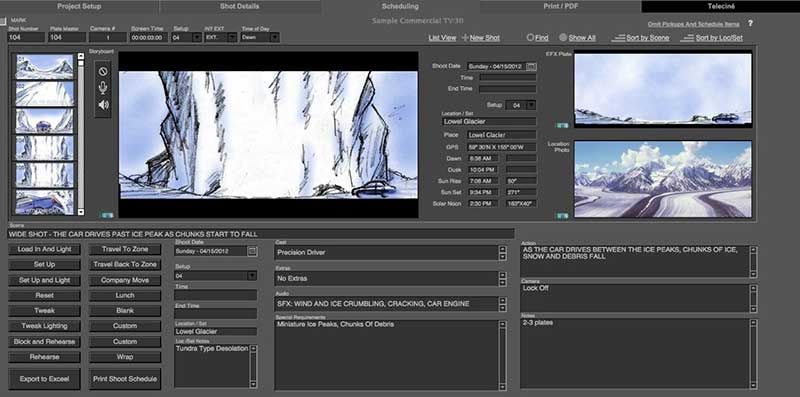
Task: Select the Show All radio button
Action: click(x=563, y=38)
